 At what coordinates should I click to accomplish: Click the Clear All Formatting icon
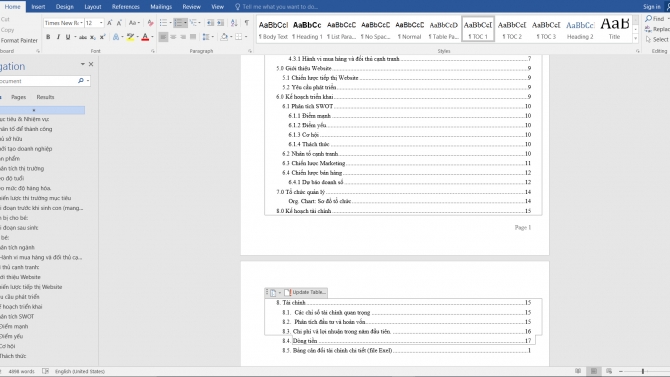[x=150, y=23]
